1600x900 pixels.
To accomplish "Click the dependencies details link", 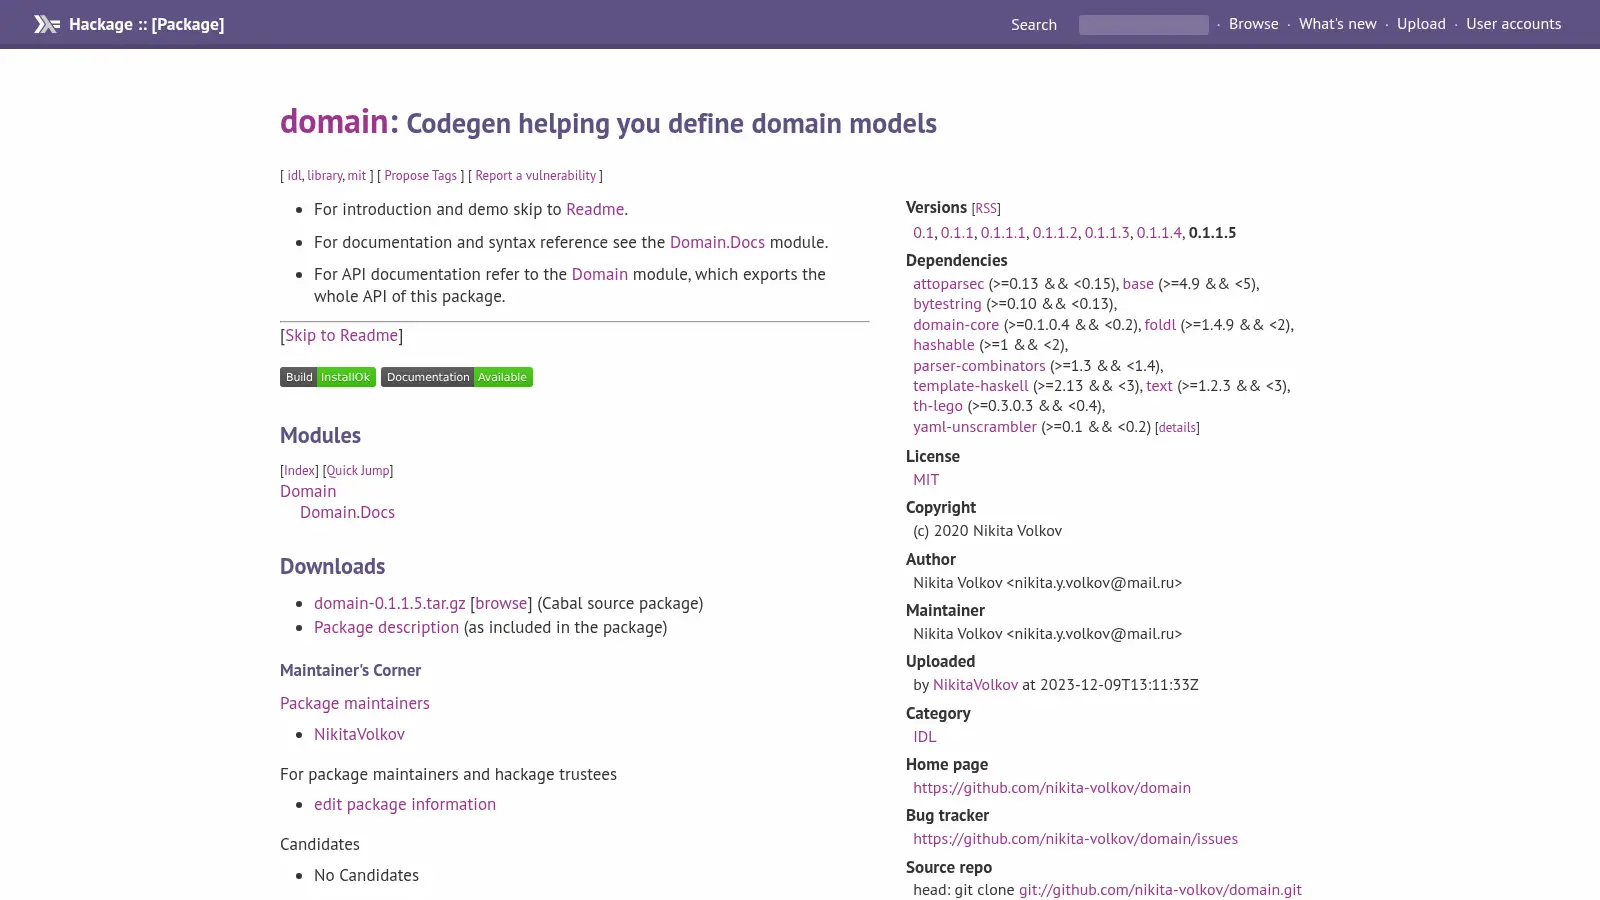I will [x=1177, y=428].
